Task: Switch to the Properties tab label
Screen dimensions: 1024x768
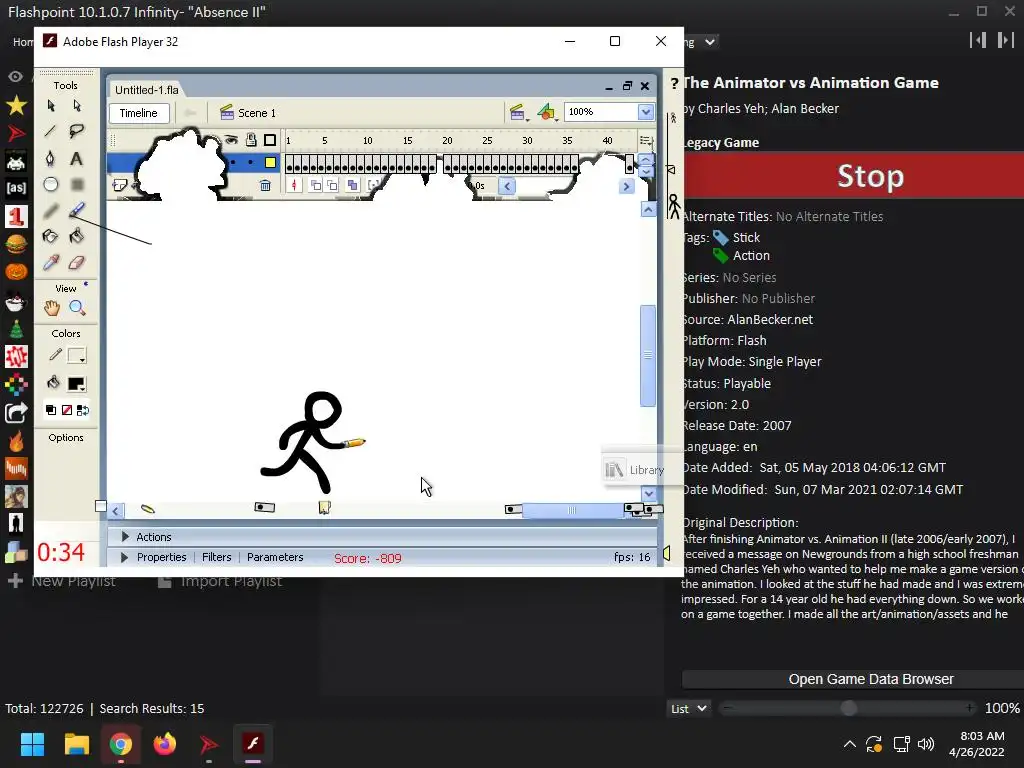Action: pos(161,557)
